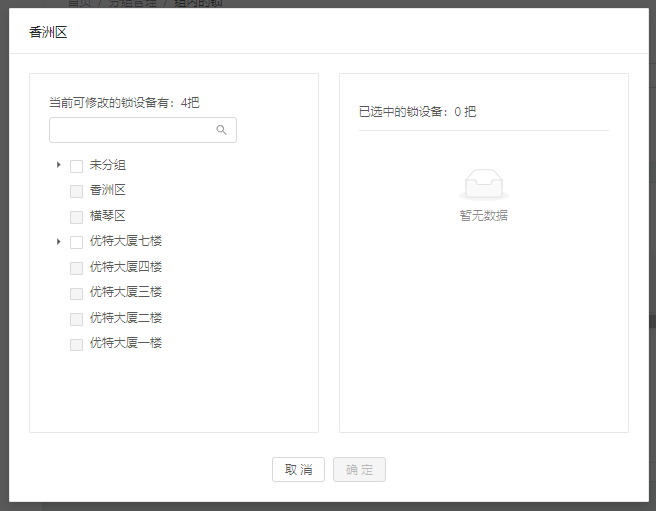Expand the 优特大厦七楼 tree node arrow
This screenshot has height=511, width=656.
point(59,242)
